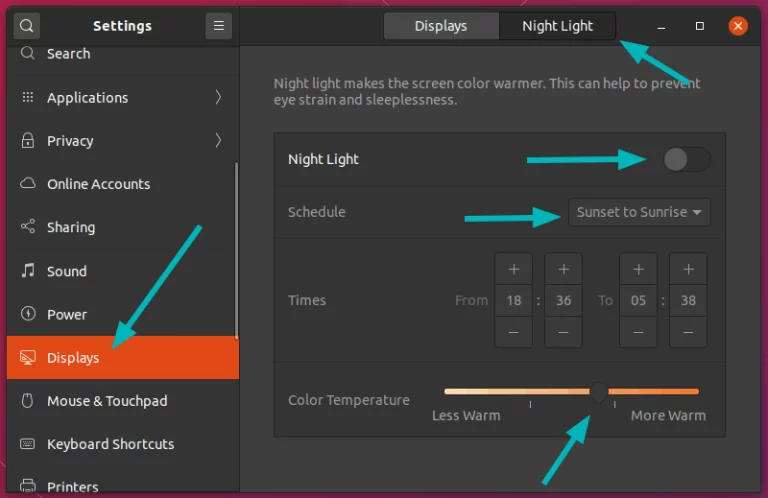Click the Power icon in sidebar

[x=27, y=314]
